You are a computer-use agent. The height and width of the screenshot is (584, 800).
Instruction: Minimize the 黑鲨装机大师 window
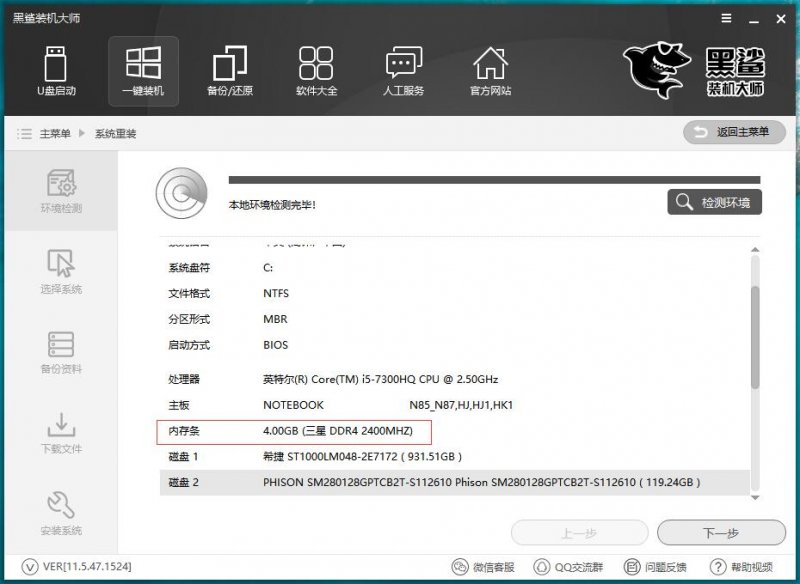point(754,20)
